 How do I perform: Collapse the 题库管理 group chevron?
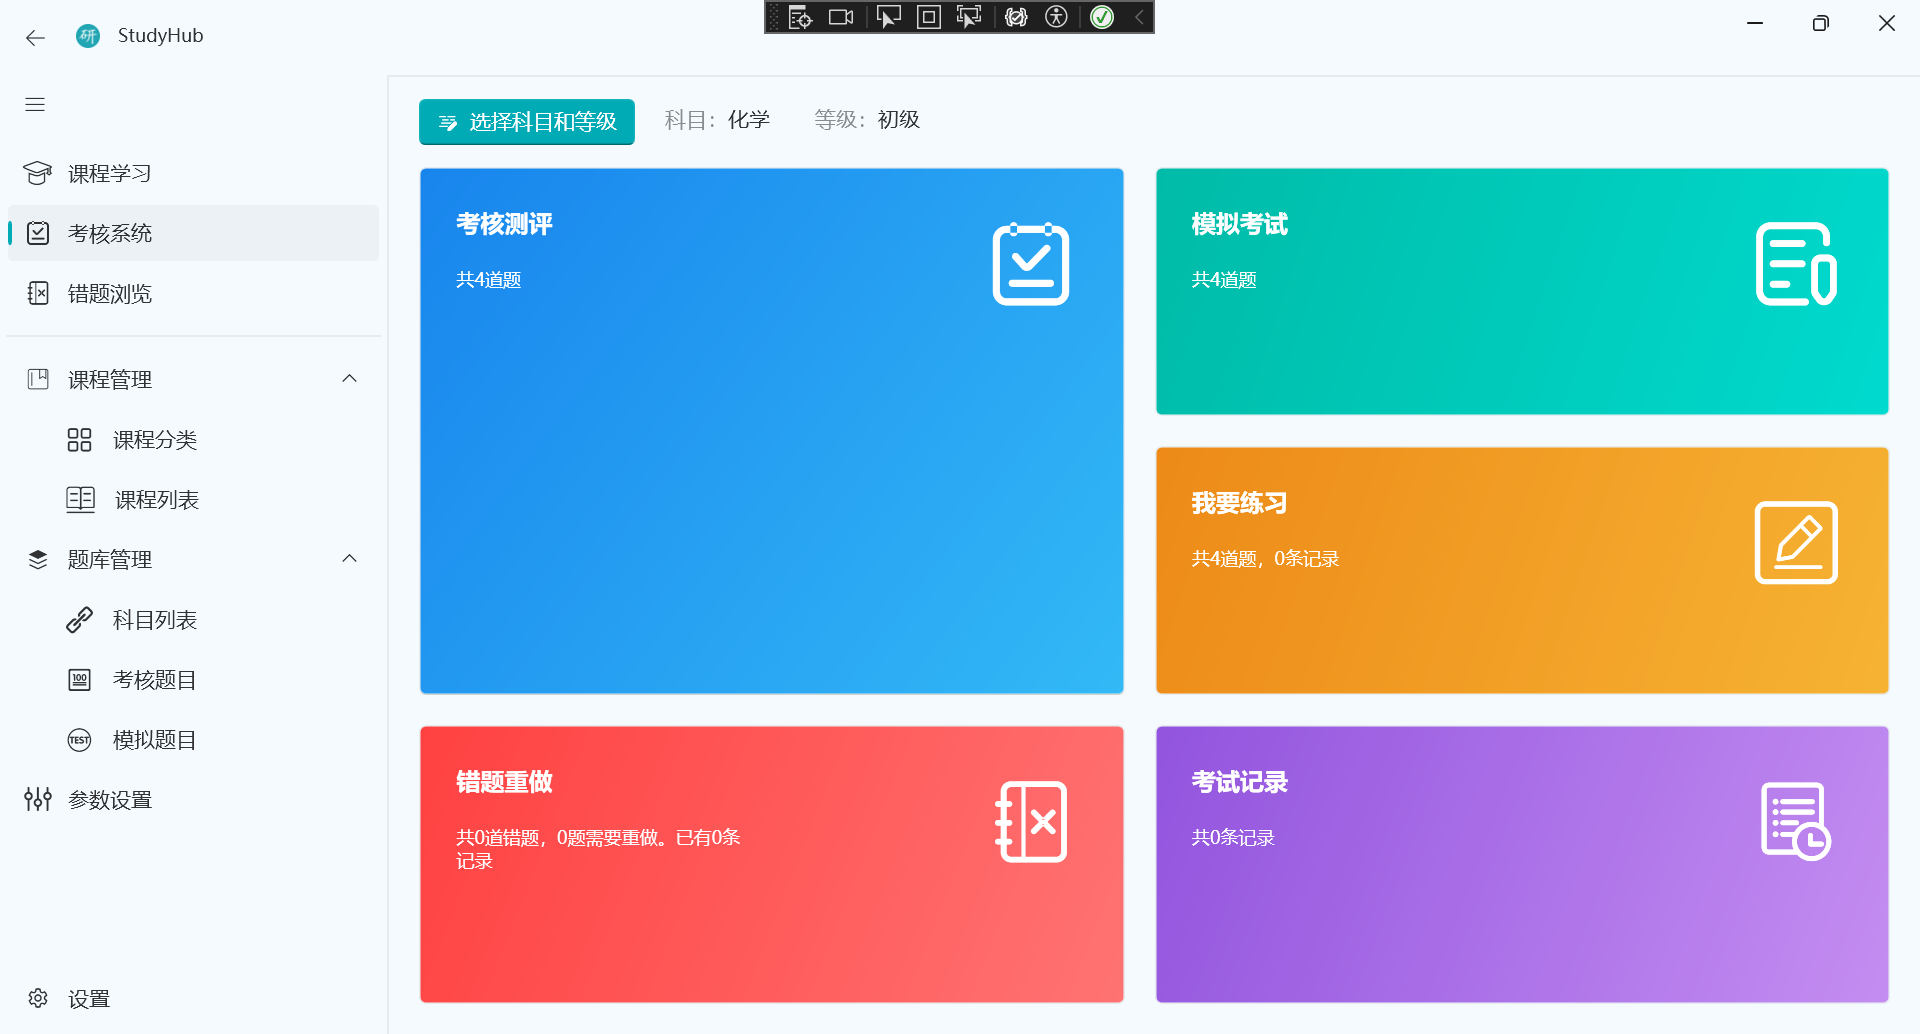[x=350, y=559]
